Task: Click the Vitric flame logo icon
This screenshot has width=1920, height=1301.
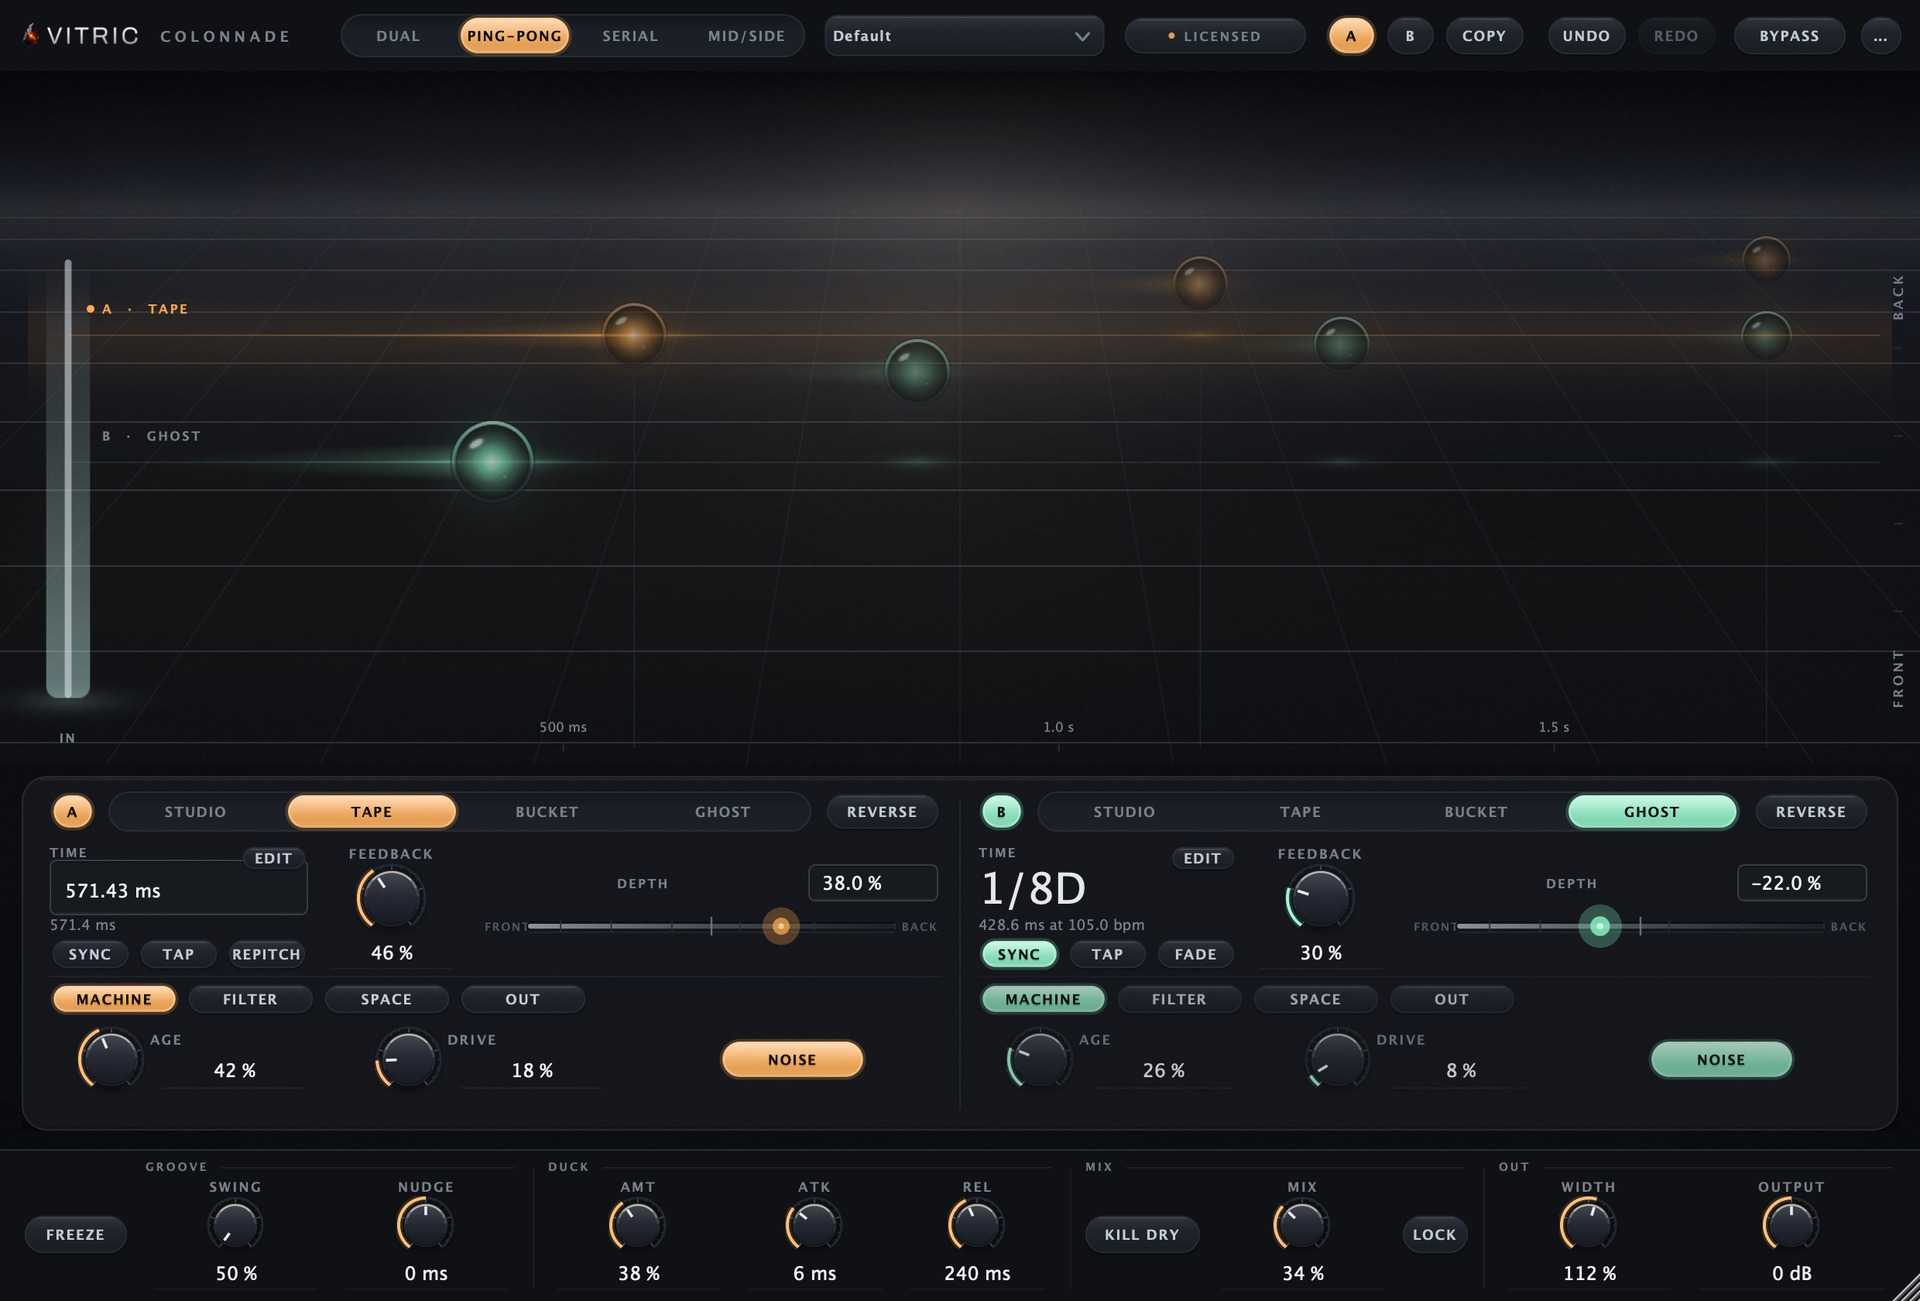Action: tap(31, 35)
